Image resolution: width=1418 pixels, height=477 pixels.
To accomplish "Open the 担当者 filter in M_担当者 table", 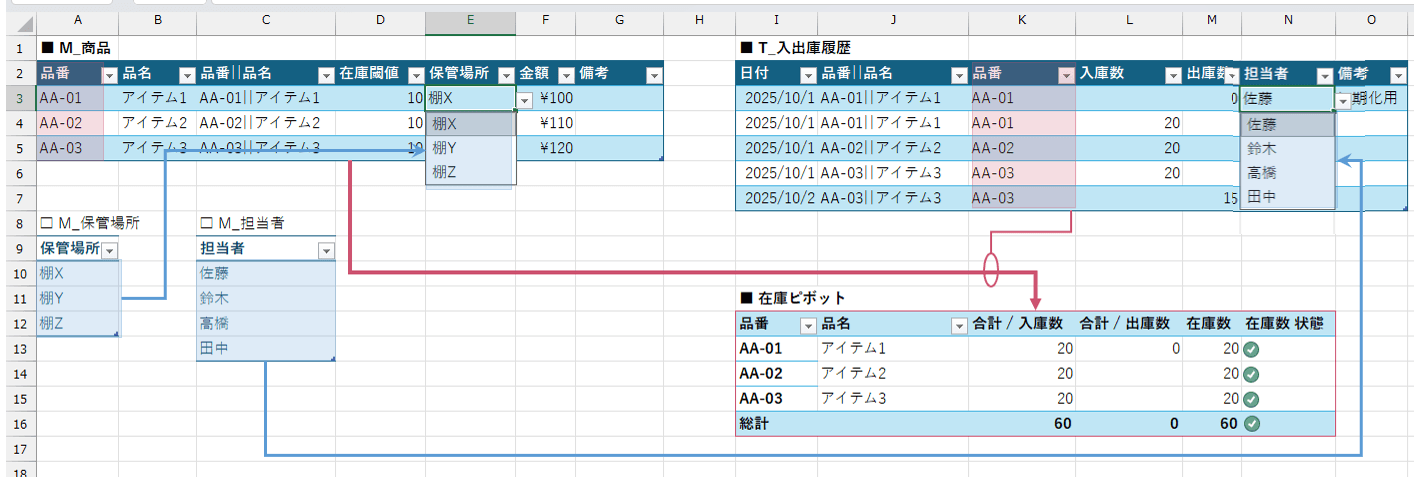I will point(325,250).
